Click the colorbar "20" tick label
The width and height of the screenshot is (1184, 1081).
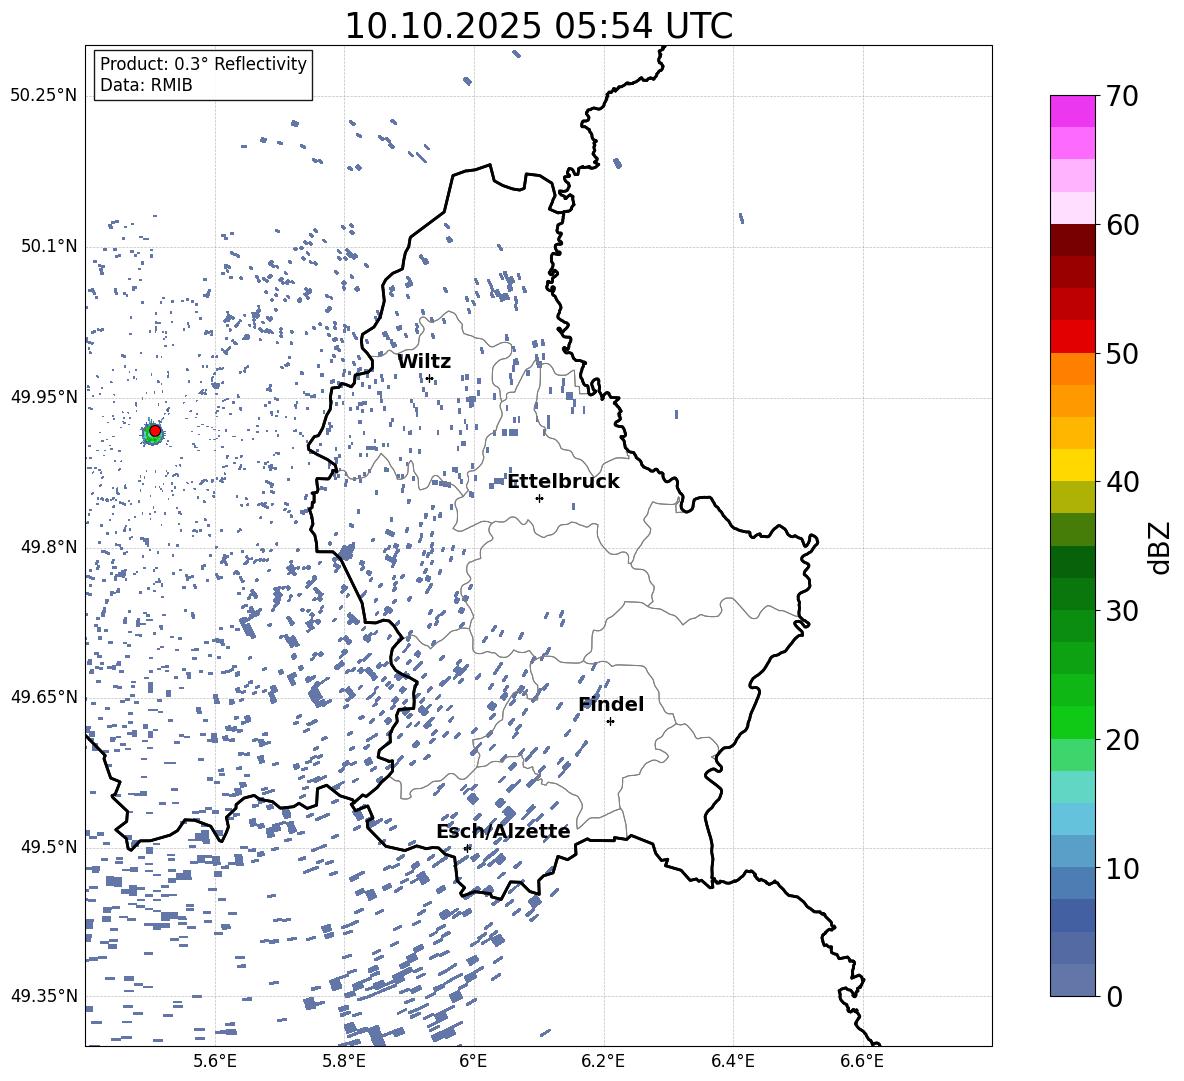click(1121, 740)
